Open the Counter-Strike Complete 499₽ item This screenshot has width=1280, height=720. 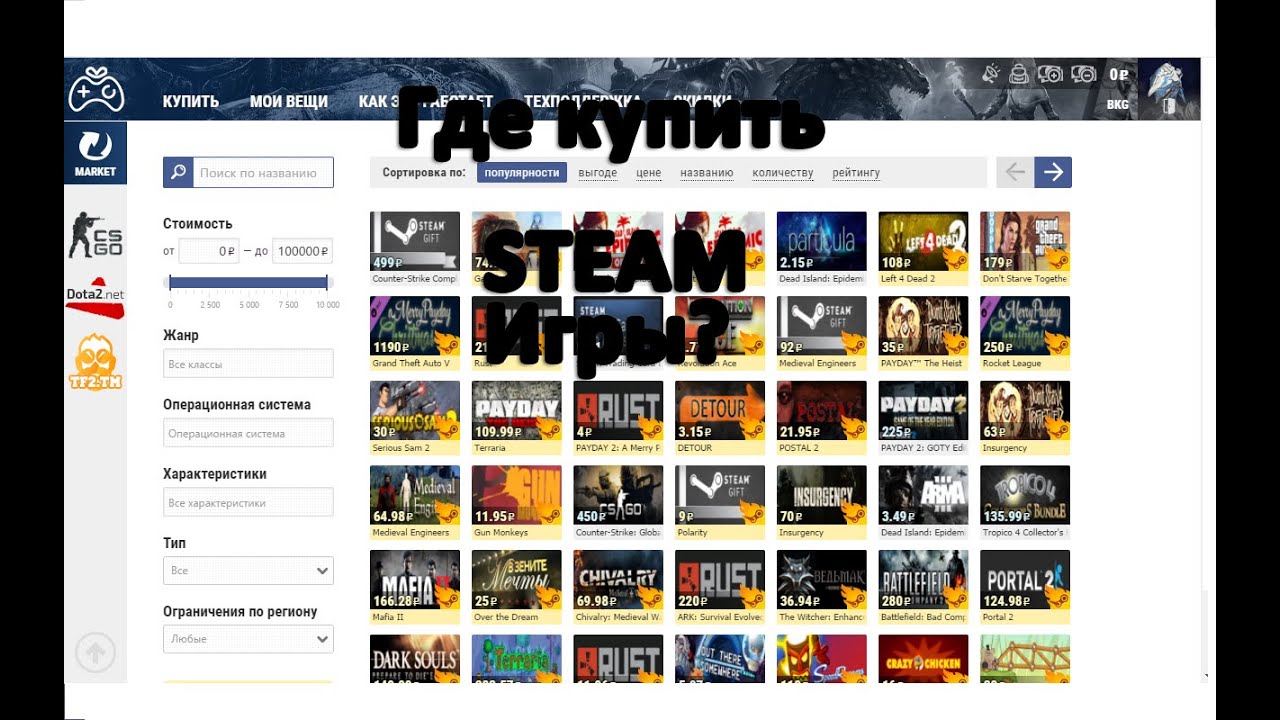click(x=415, y=248)
